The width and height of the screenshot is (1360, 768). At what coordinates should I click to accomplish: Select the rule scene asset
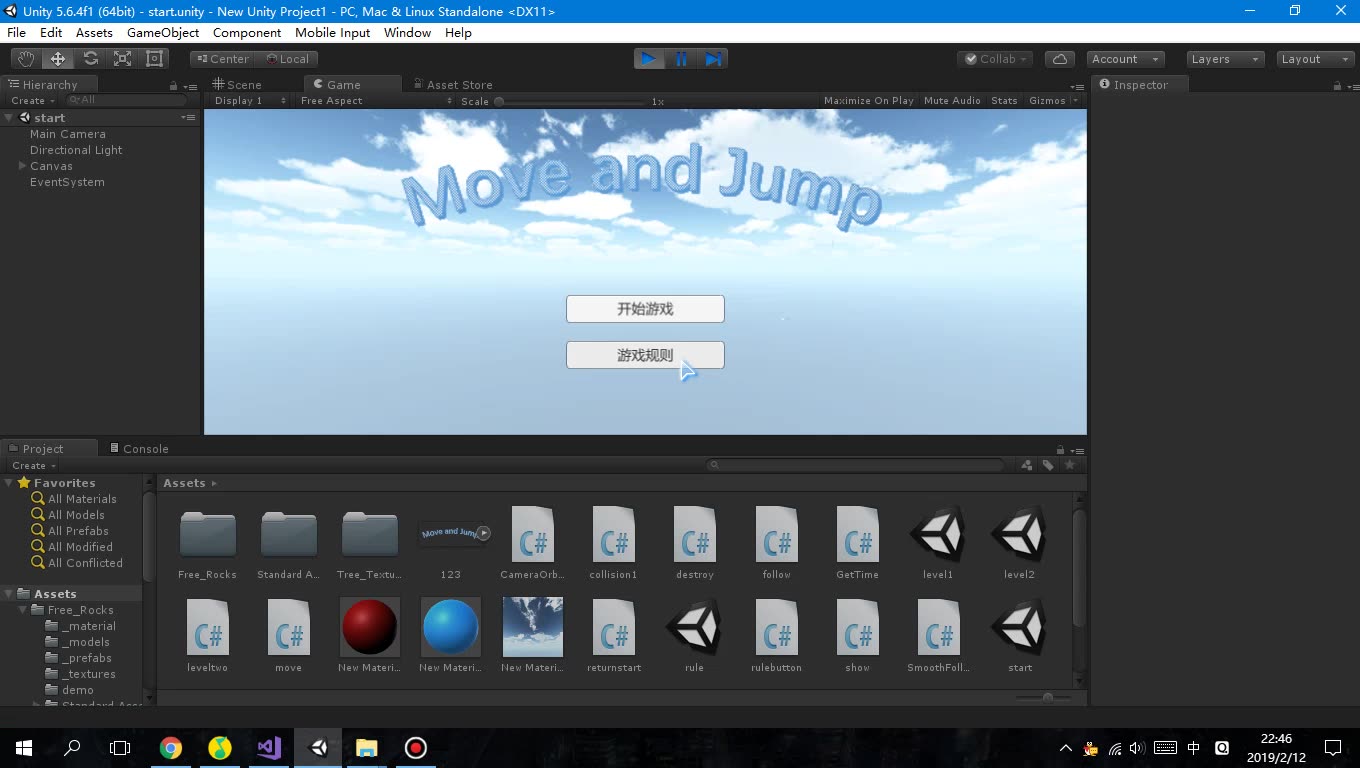(x=694, y=635)
